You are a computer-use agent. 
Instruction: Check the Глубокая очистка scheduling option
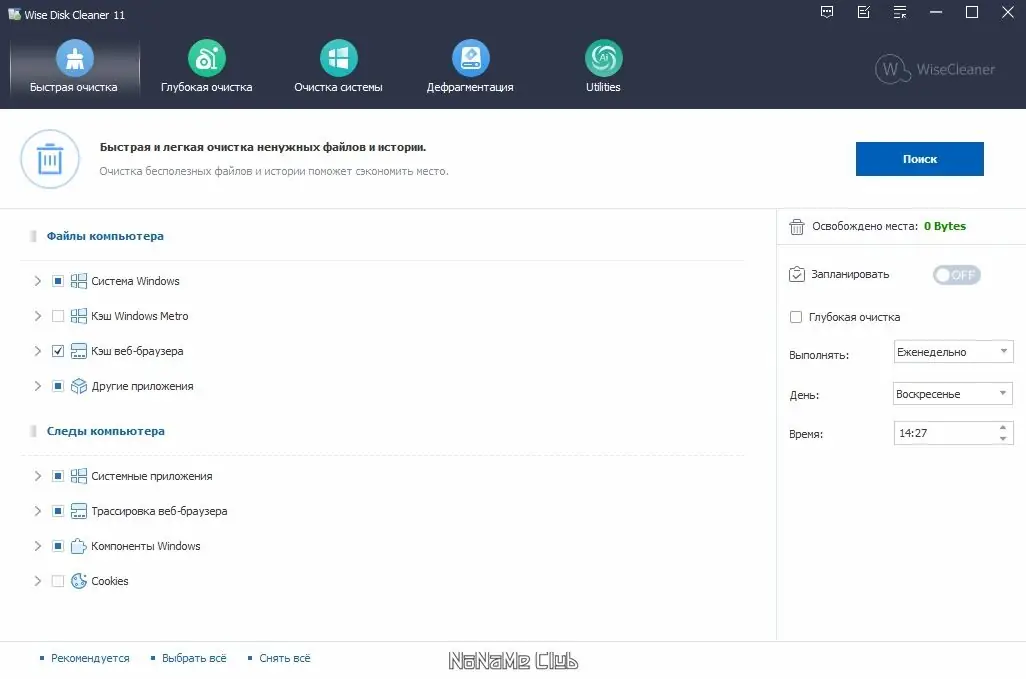tap(796, 316)
